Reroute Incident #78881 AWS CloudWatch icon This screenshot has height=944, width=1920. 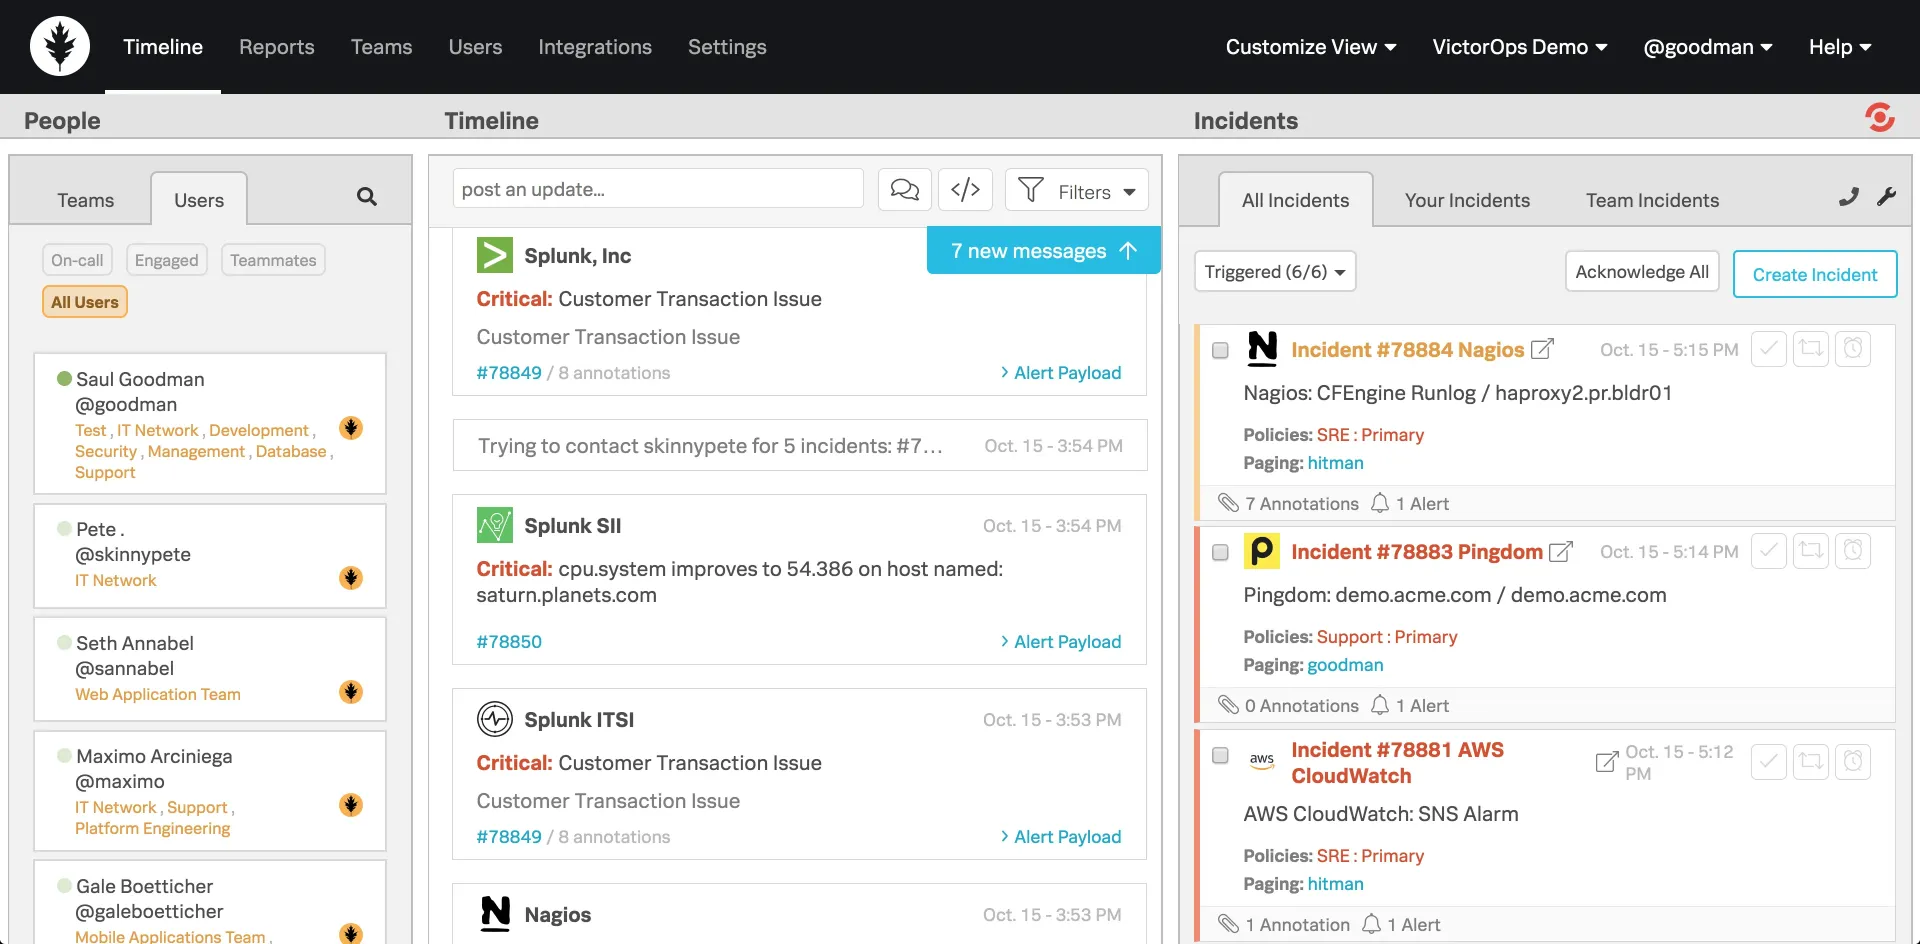click(x=1811, y=762)
